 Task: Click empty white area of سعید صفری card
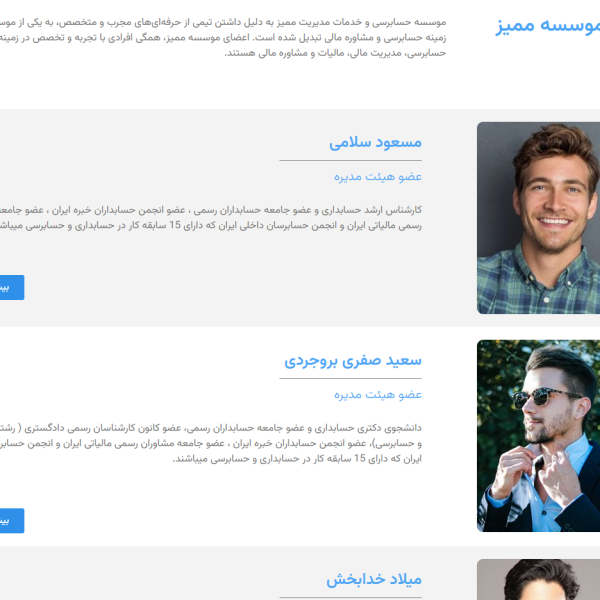click(x=153, y=375)
